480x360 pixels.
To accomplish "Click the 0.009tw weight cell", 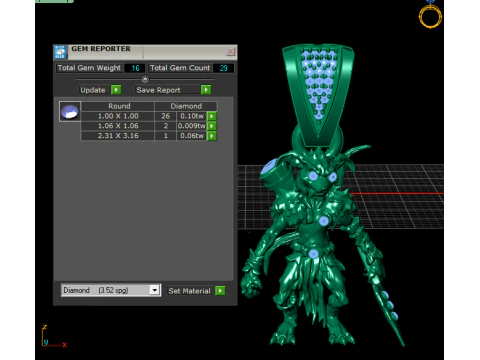I will [x=192, y=126].
